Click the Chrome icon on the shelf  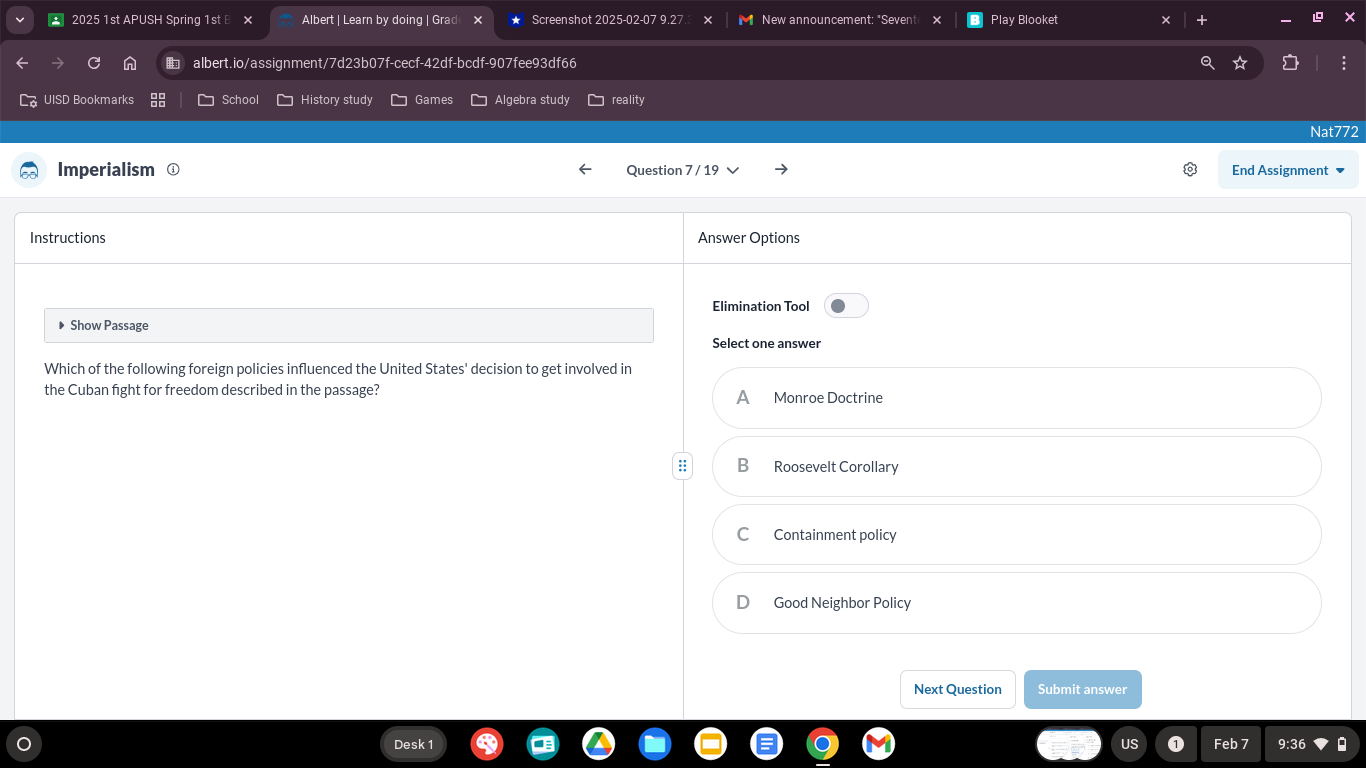click(823, 744)
